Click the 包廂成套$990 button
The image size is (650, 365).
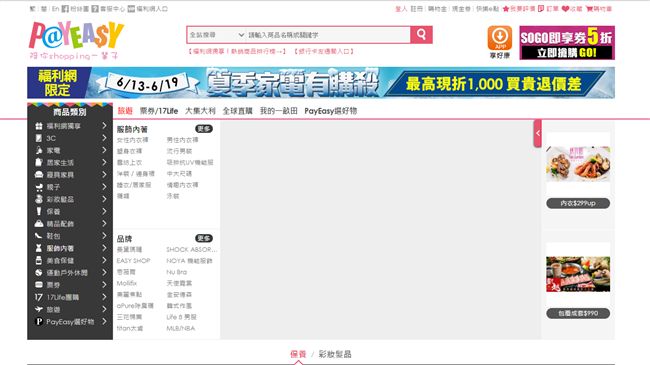coord(578,313)
